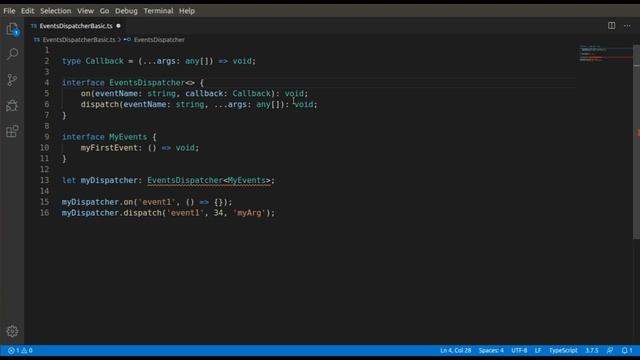Open the Edit menu
This screenshot has width=640, height=360.
pos(27,11)
